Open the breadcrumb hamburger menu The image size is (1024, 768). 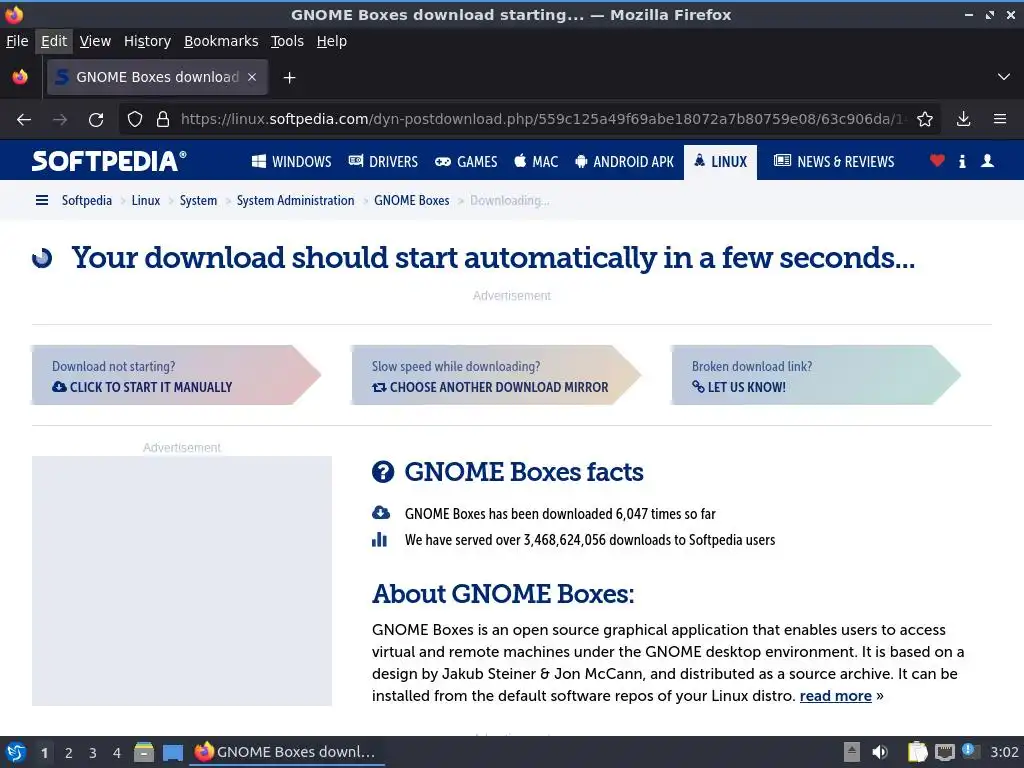click(42, 200)
